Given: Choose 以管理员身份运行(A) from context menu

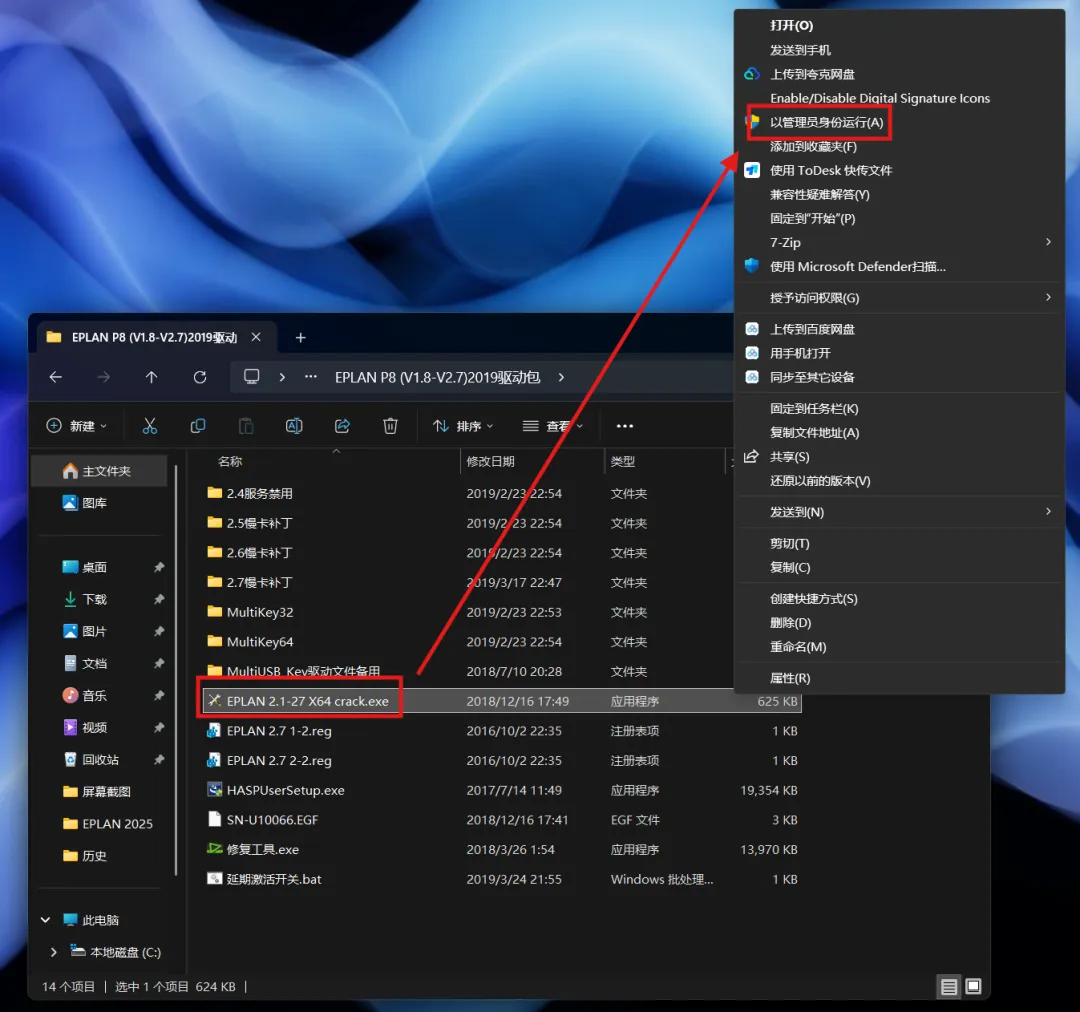Looking at the screenshot, I should [826, 123].
